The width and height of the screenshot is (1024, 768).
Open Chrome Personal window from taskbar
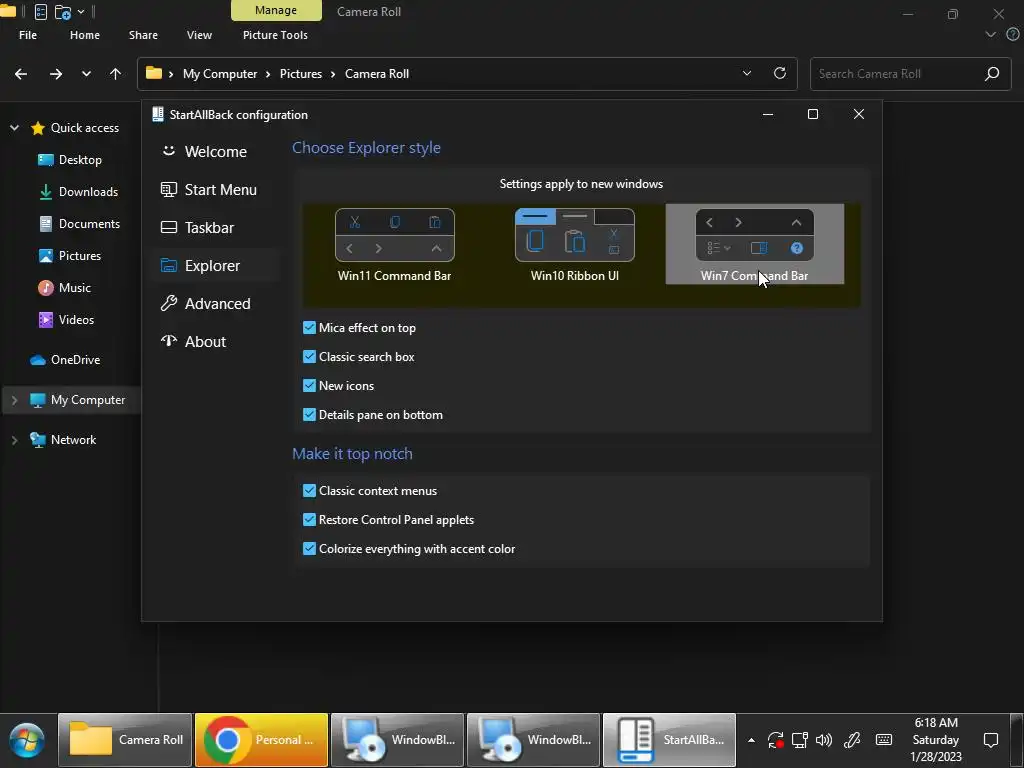click(x=261, y=740)
